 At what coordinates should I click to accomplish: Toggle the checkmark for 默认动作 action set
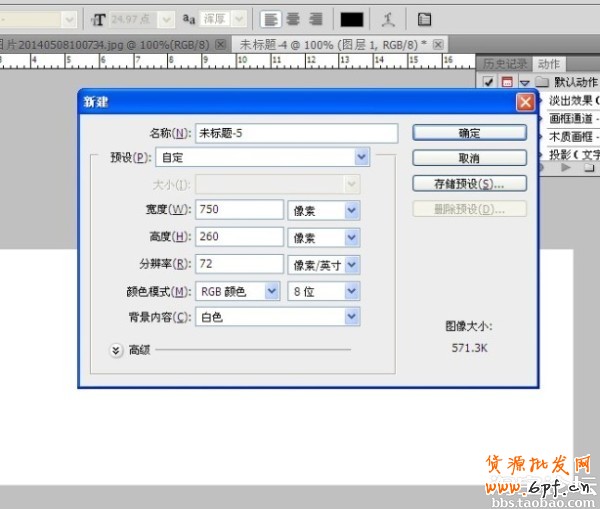[488, 81]
